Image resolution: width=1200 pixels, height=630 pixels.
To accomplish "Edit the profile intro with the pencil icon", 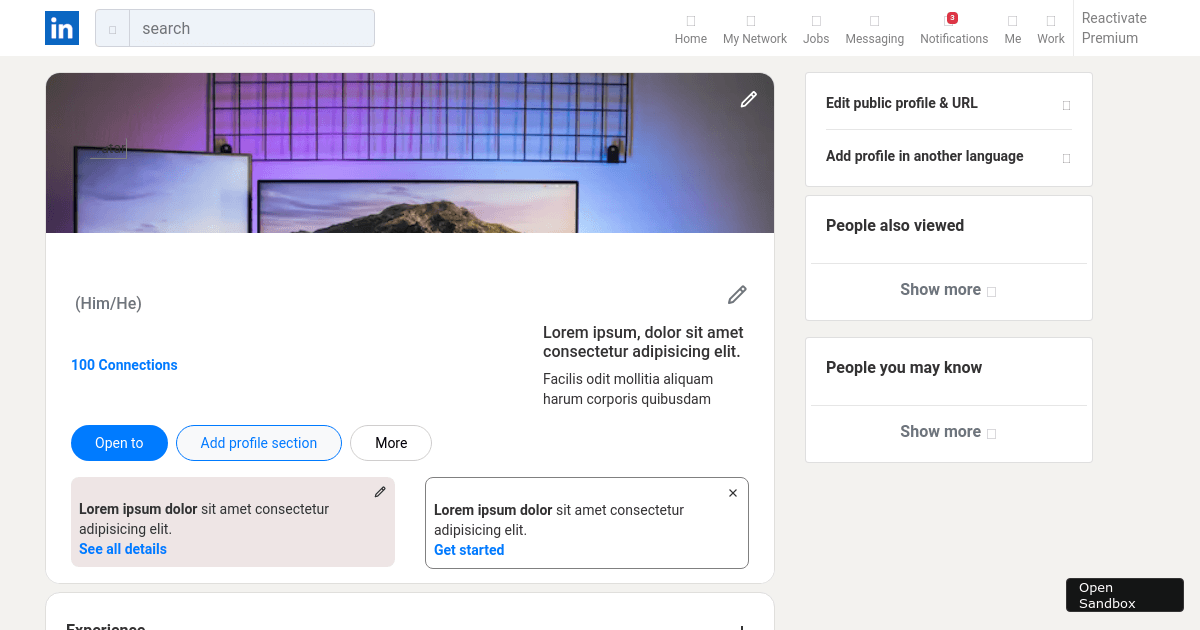I will point(737,294).
